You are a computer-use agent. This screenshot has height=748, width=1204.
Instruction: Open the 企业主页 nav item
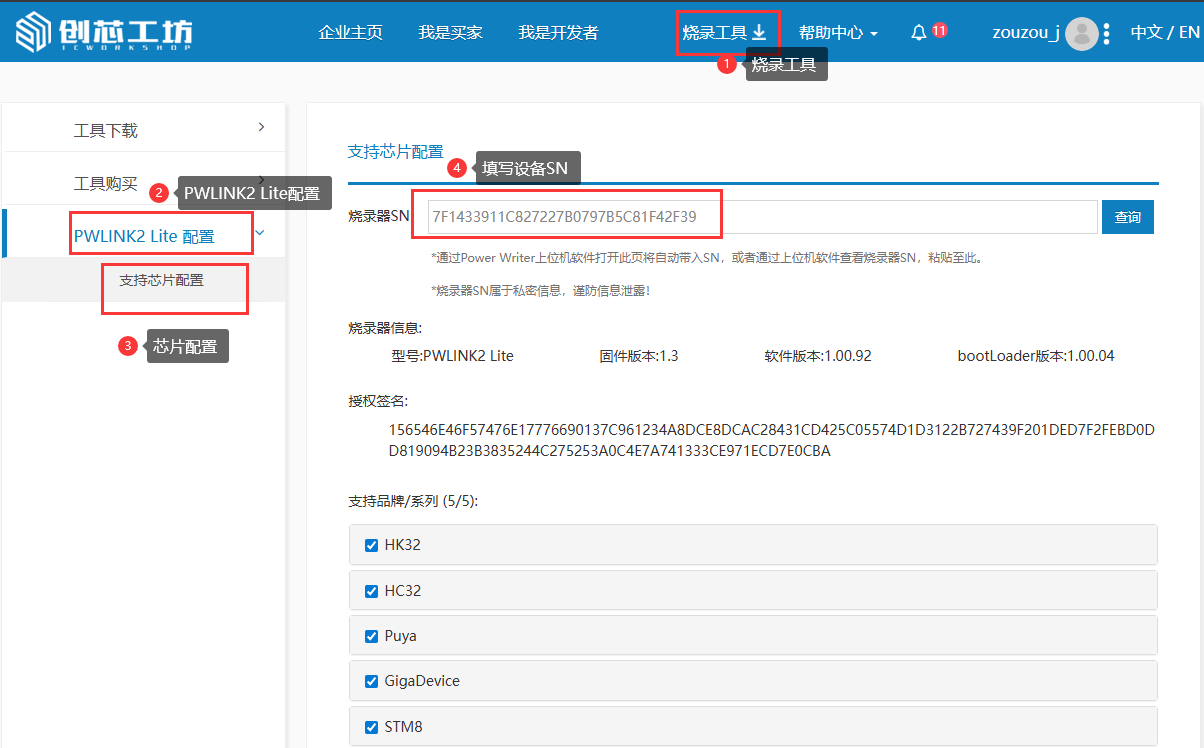point(350,33)
